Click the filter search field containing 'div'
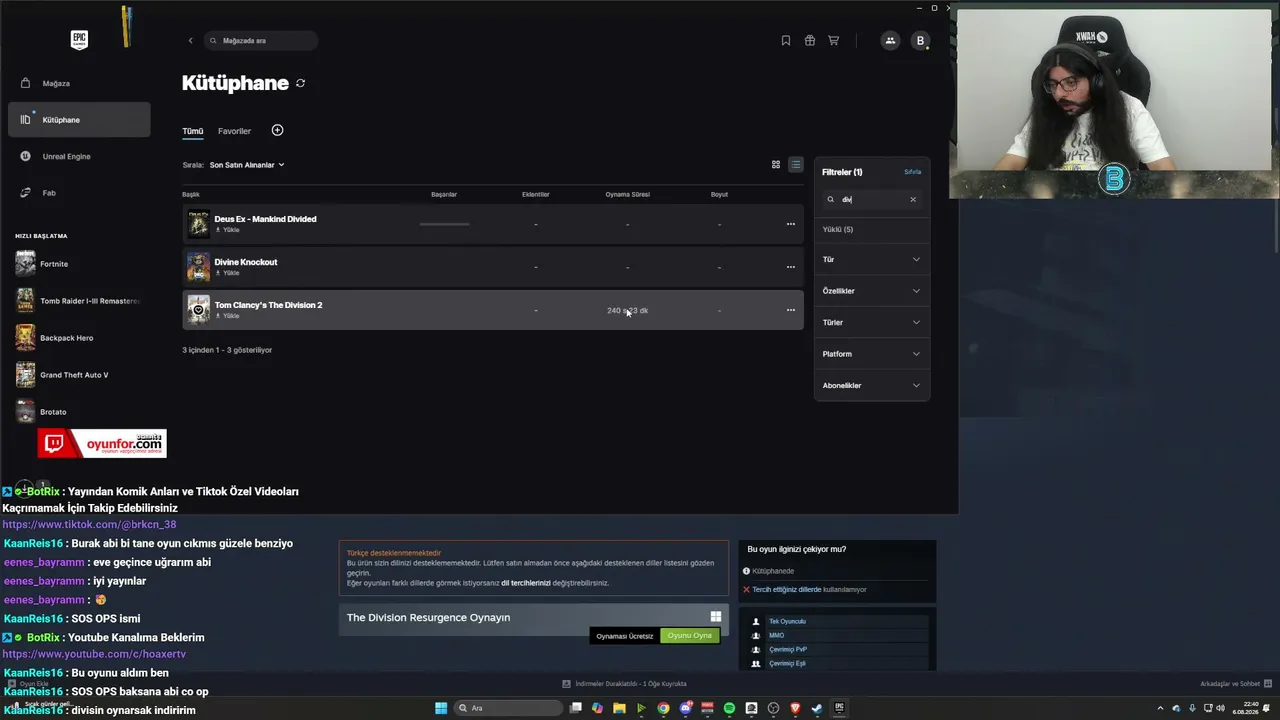 click(x=871, y=200)
